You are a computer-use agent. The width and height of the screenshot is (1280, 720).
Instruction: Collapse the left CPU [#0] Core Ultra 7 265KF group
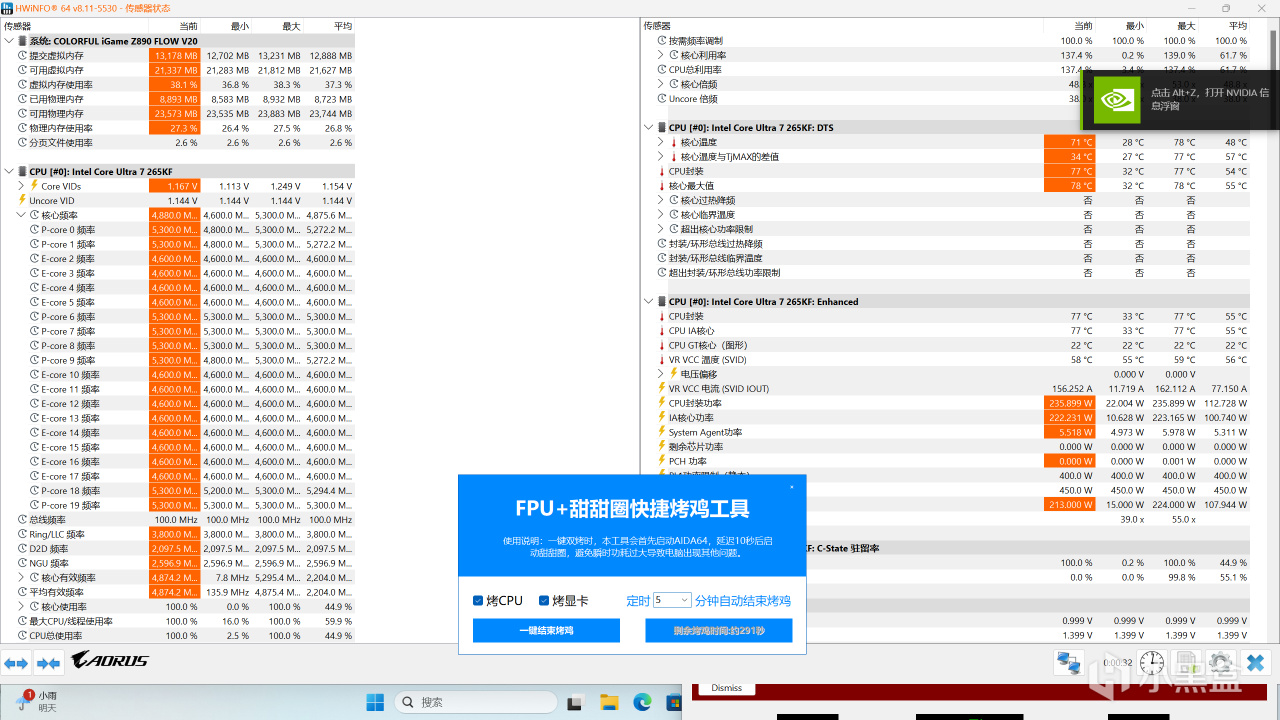click(9, 172)
